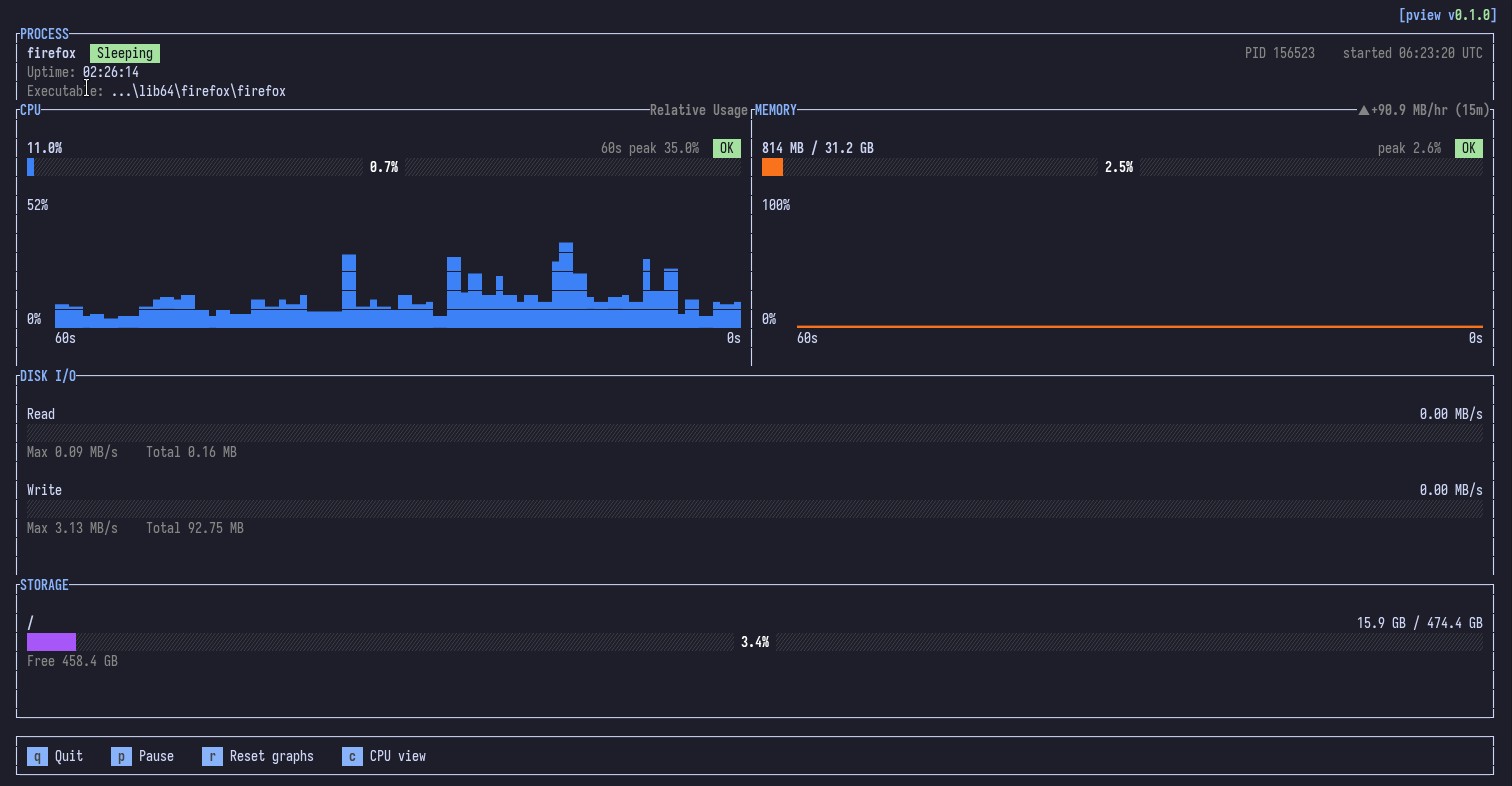Click the CPU history bar graph
Image resolution: width=1512 pixels, height=786 pixels.
coord(398,285)
